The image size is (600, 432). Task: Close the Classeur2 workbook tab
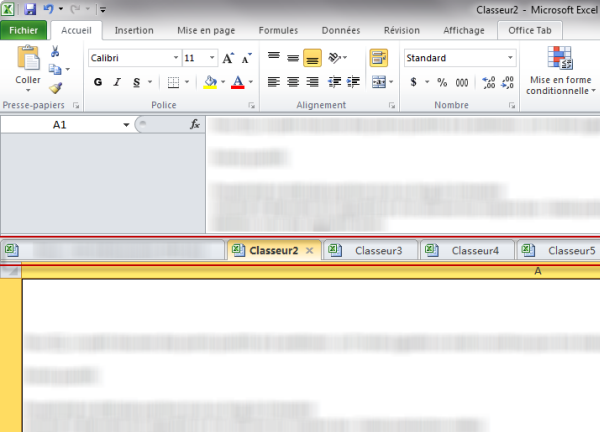click(x=310, y=251)
